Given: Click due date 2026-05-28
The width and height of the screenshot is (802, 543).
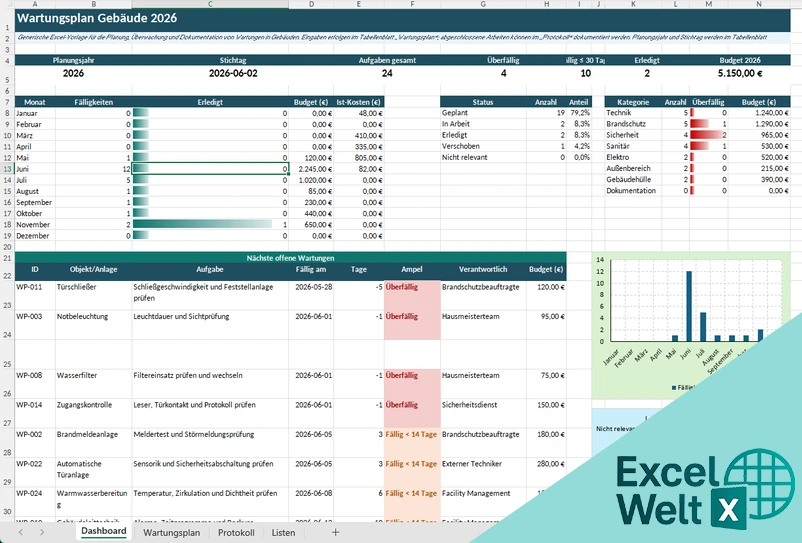Looking at the screenshot, I should (311, 295).
